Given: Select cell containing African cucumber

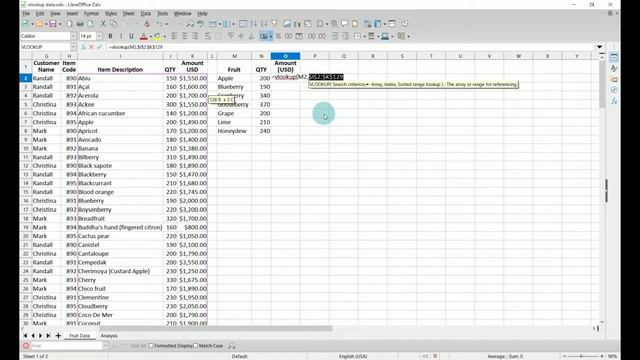Looking at the screenshot, I should [x=120, y=113].
